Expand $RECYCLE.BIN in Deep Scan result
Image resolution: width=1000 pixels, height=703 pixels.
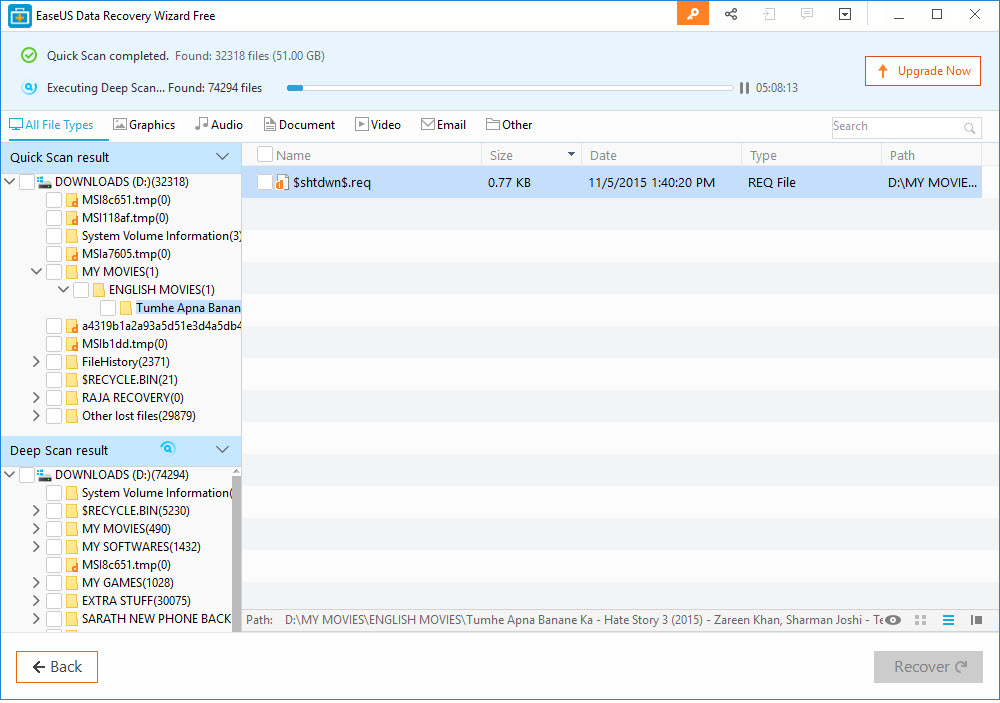coord(36,510)
